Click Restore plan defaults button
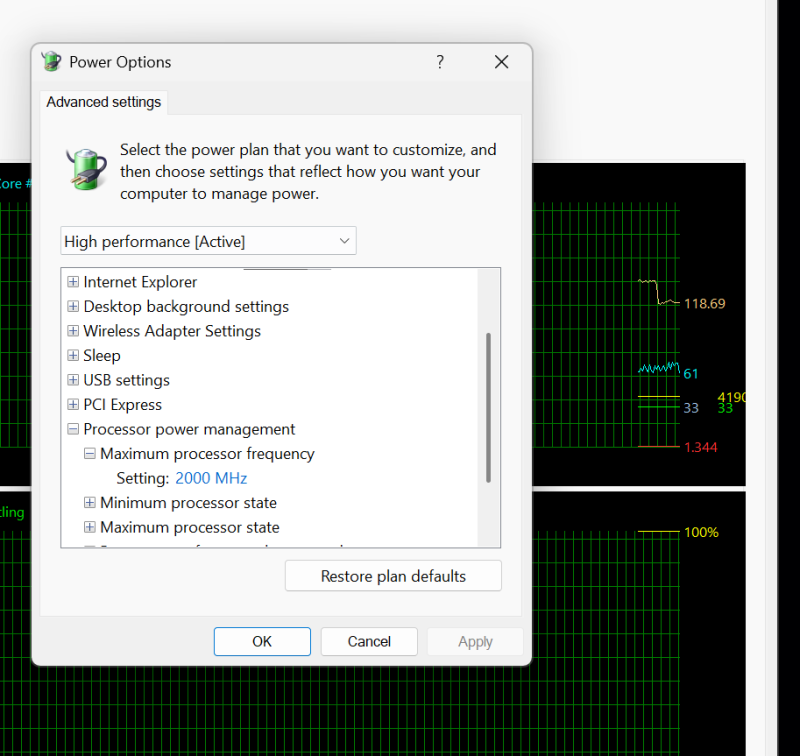 [393, 576]
